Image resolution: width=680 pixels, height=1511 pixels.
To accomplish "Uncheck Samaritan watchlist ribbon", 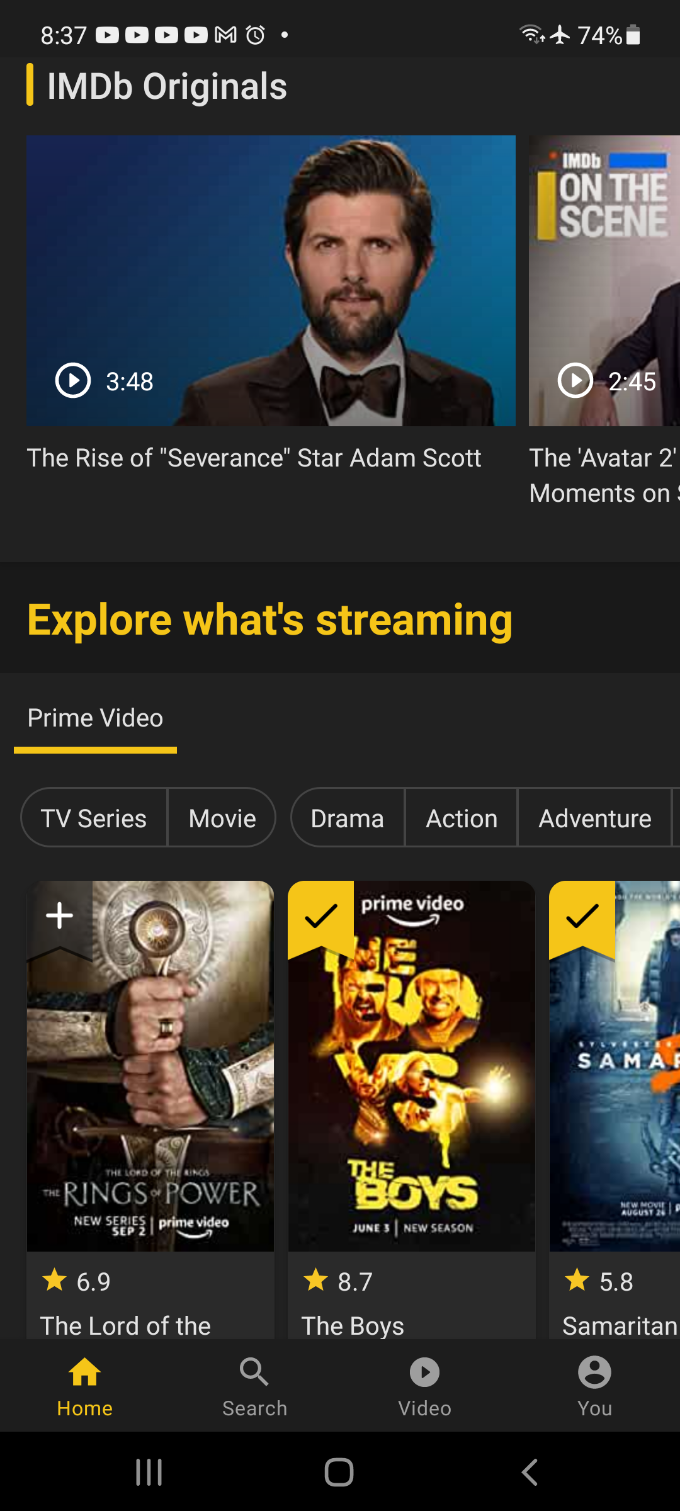I will tap(582, 916).
